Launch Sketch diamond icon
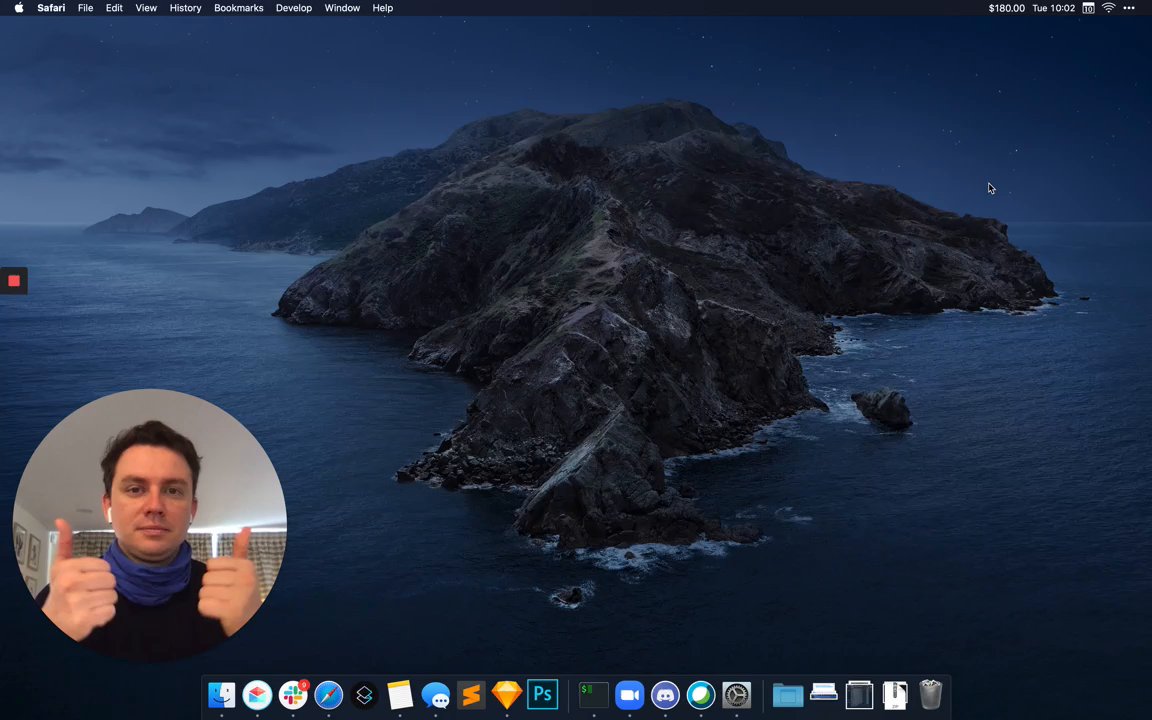Image resolution: width=1152 pixels, height=720 pixels. pyautogui.click(x=507, y=694)
